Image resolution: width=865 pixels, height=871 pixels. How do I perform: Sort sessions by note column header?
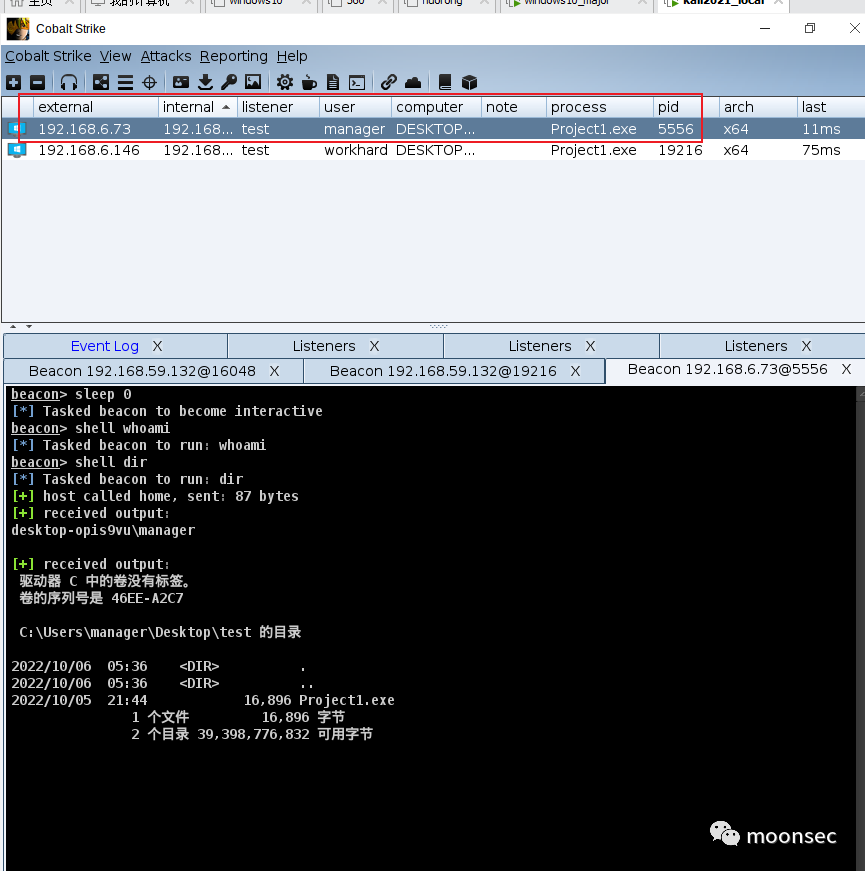(514, 107)
